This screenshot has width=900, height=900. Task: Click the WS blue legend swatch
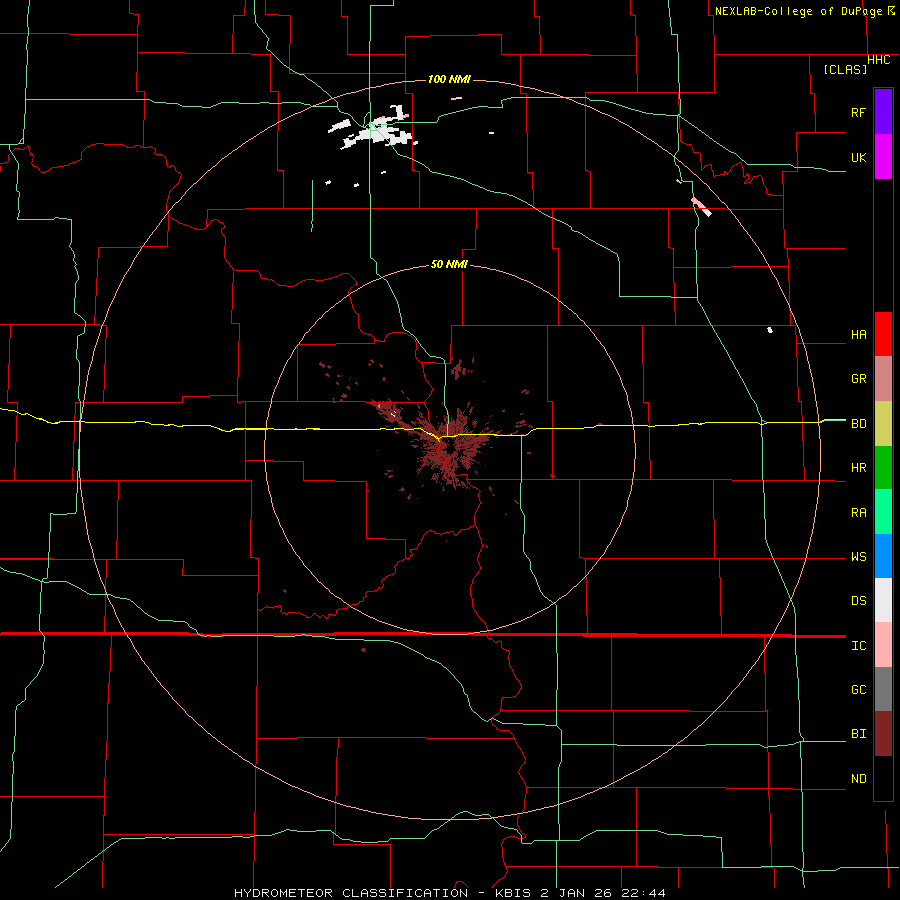pos(883,556)
